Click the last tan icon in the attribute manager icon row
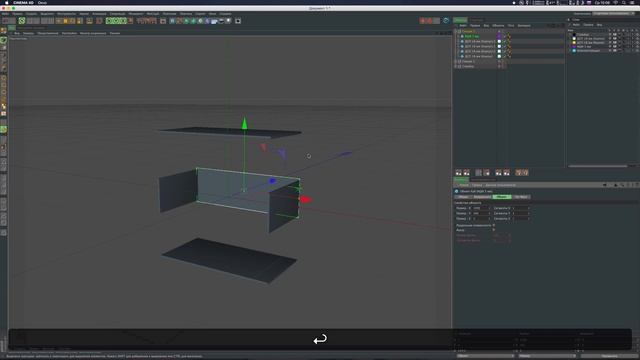This screenshot has width=640, height=360. pos(525,173)
